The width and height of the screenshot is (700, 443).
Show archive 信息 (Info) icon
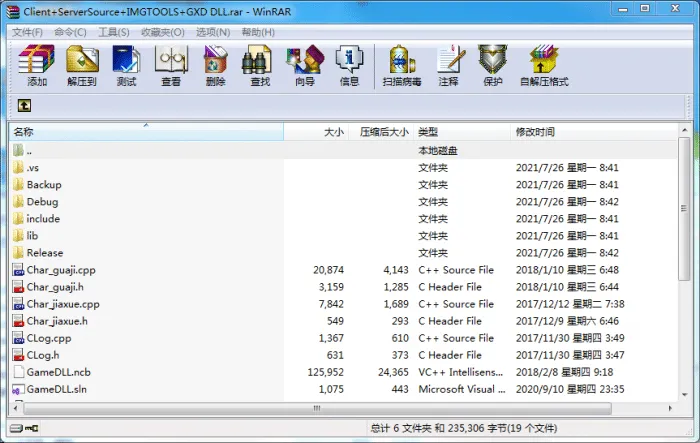350,65
